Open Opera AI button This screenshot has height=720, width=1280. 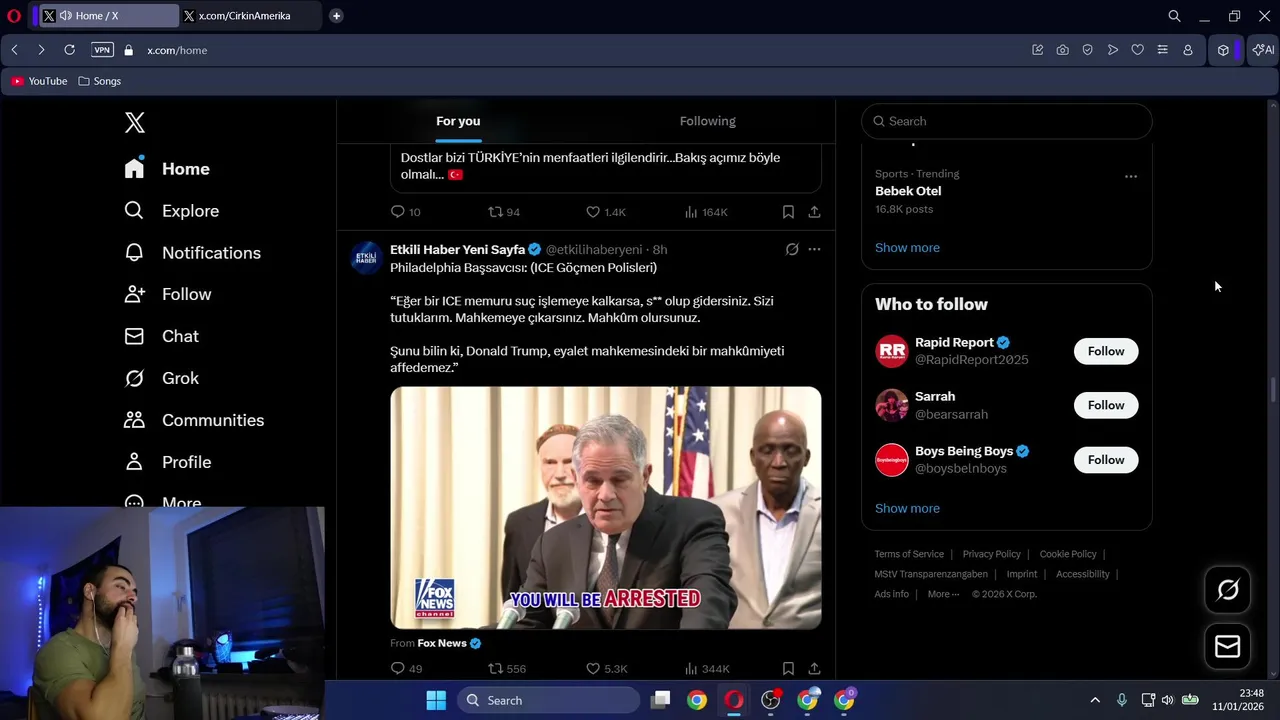(1263, 50)
